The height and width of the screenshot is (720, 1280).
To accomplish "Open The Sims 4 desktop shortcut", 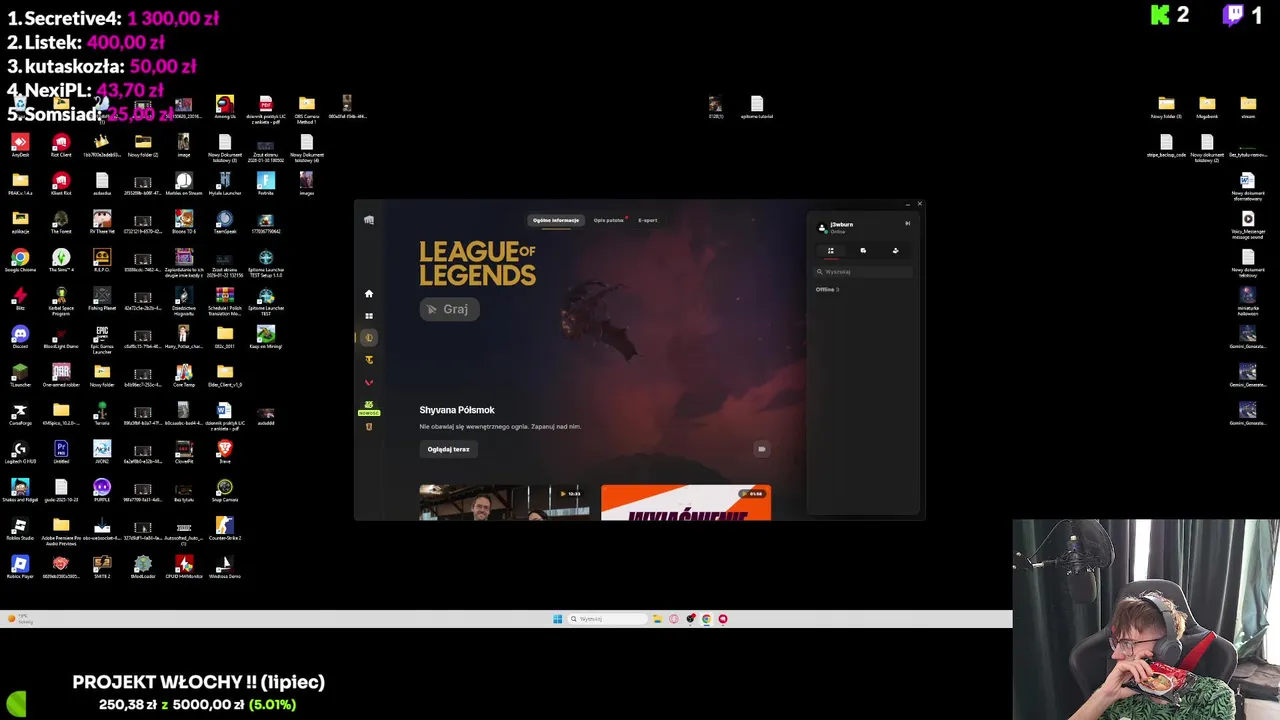I will pyautogui.click(x=61, y=261).
